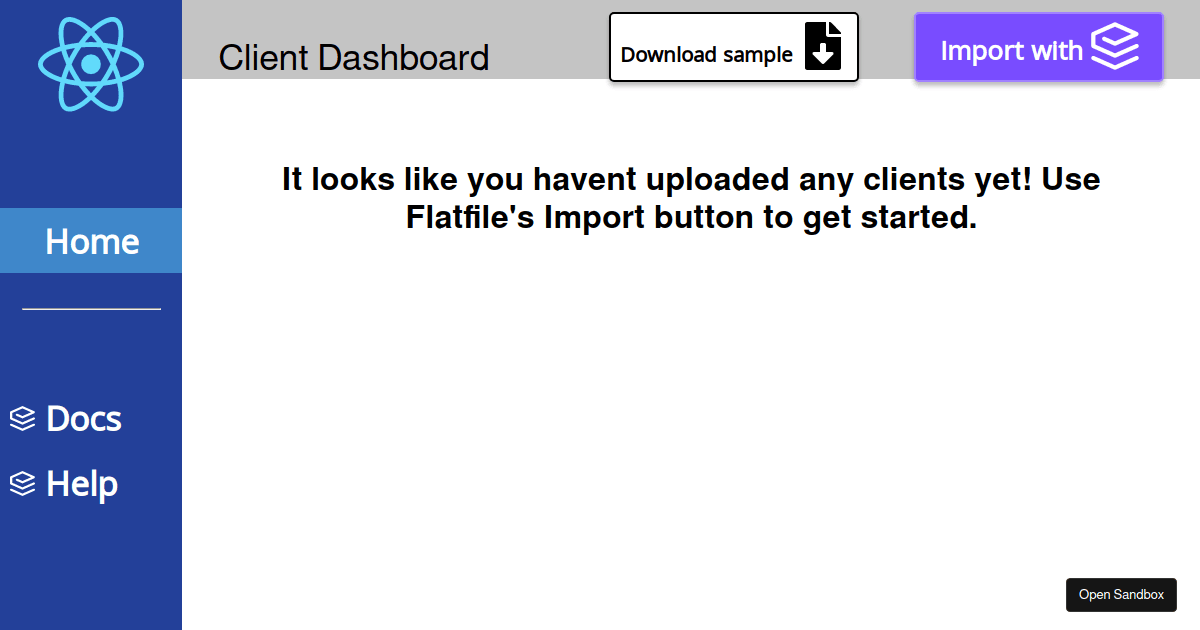Click the white divider line in sidebar
1200x630 pixels.
point(91,309)
